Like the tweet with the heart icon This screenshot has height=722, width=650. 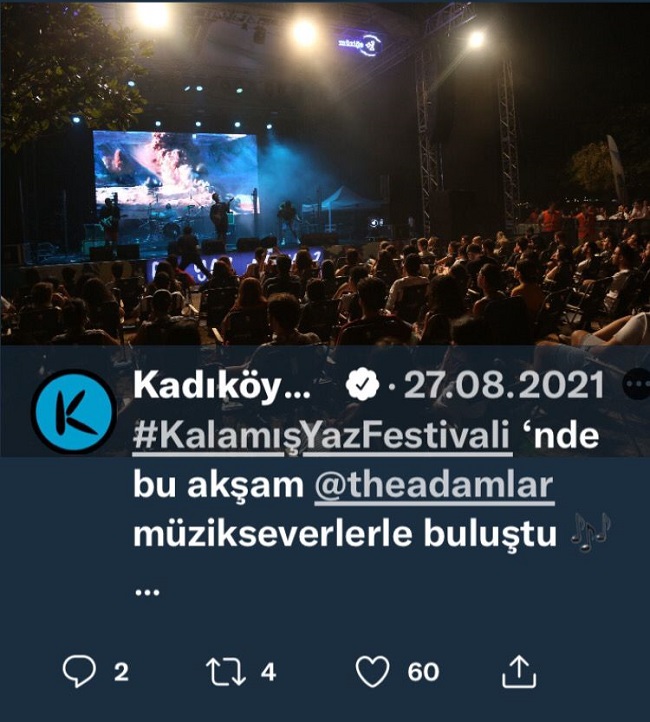click(373, 672)
